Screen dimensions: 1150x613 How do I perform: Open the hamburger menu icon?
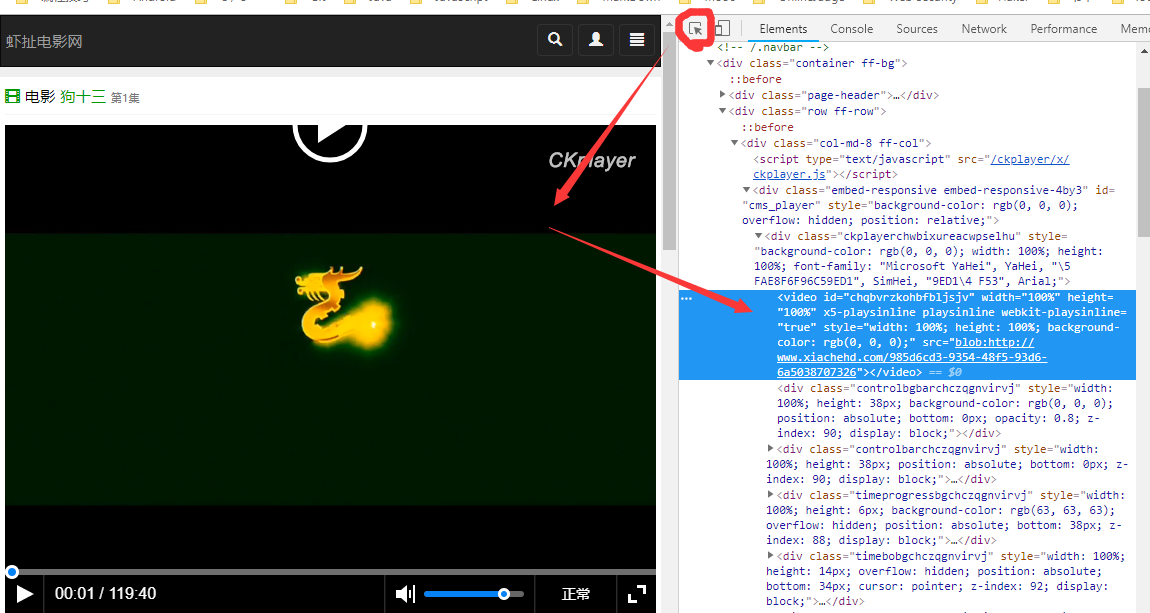[637, 40]
